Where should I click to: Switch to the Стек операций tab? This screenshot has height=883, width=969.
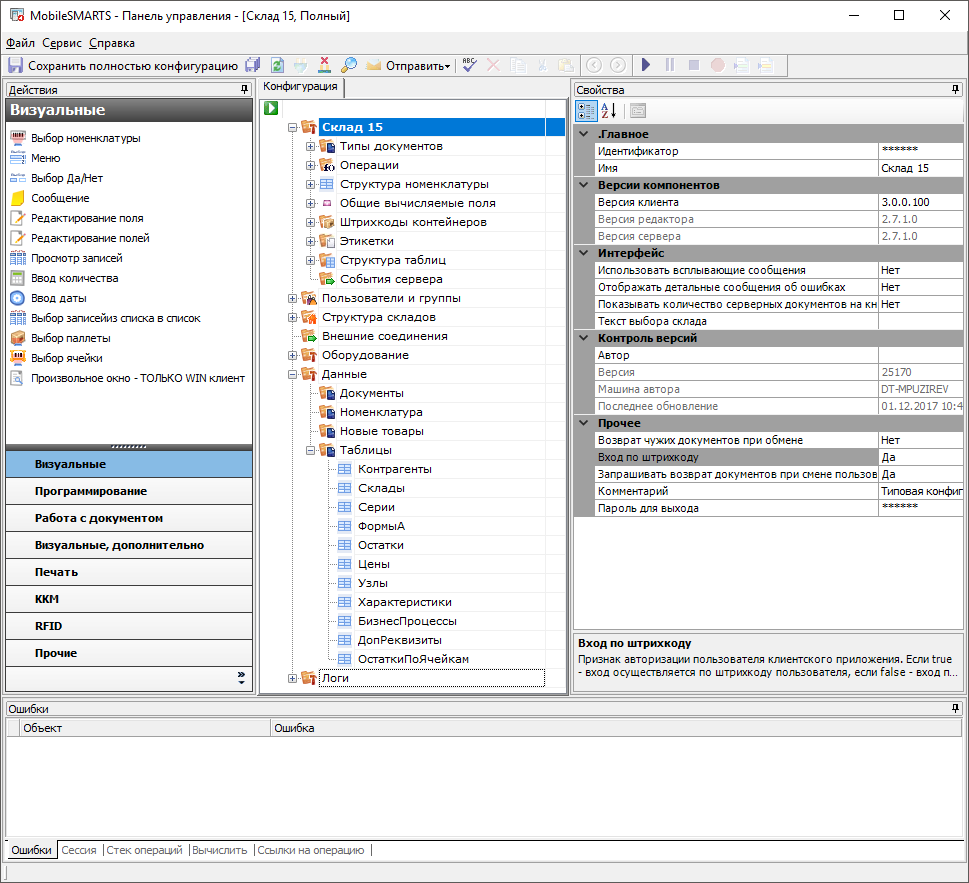click(x=145, y=850)
